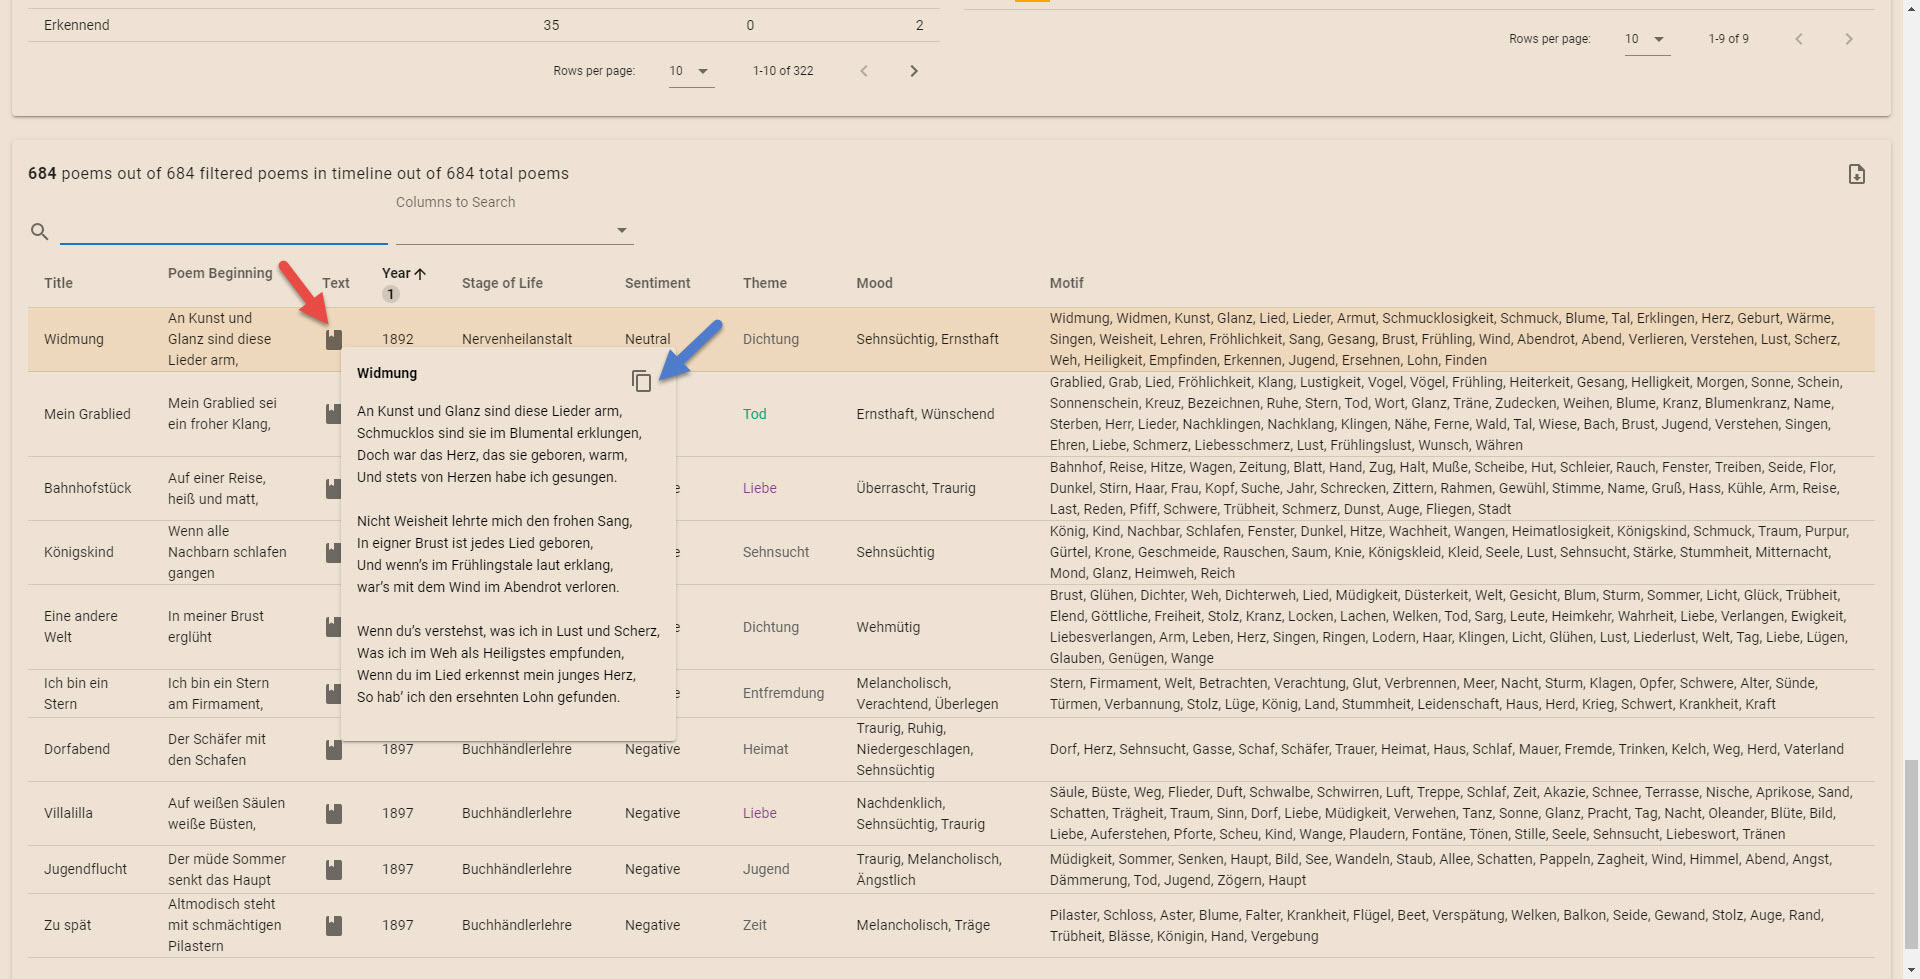Sort by Stage of Life column

(502, 283)
